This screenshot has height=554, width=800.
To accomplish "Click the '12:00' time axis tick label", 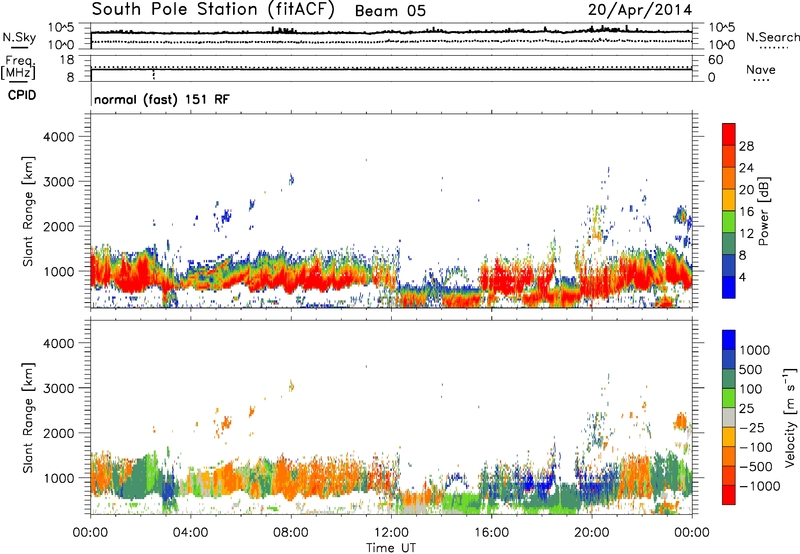I will pyautogui.click(x=391, y=533).
